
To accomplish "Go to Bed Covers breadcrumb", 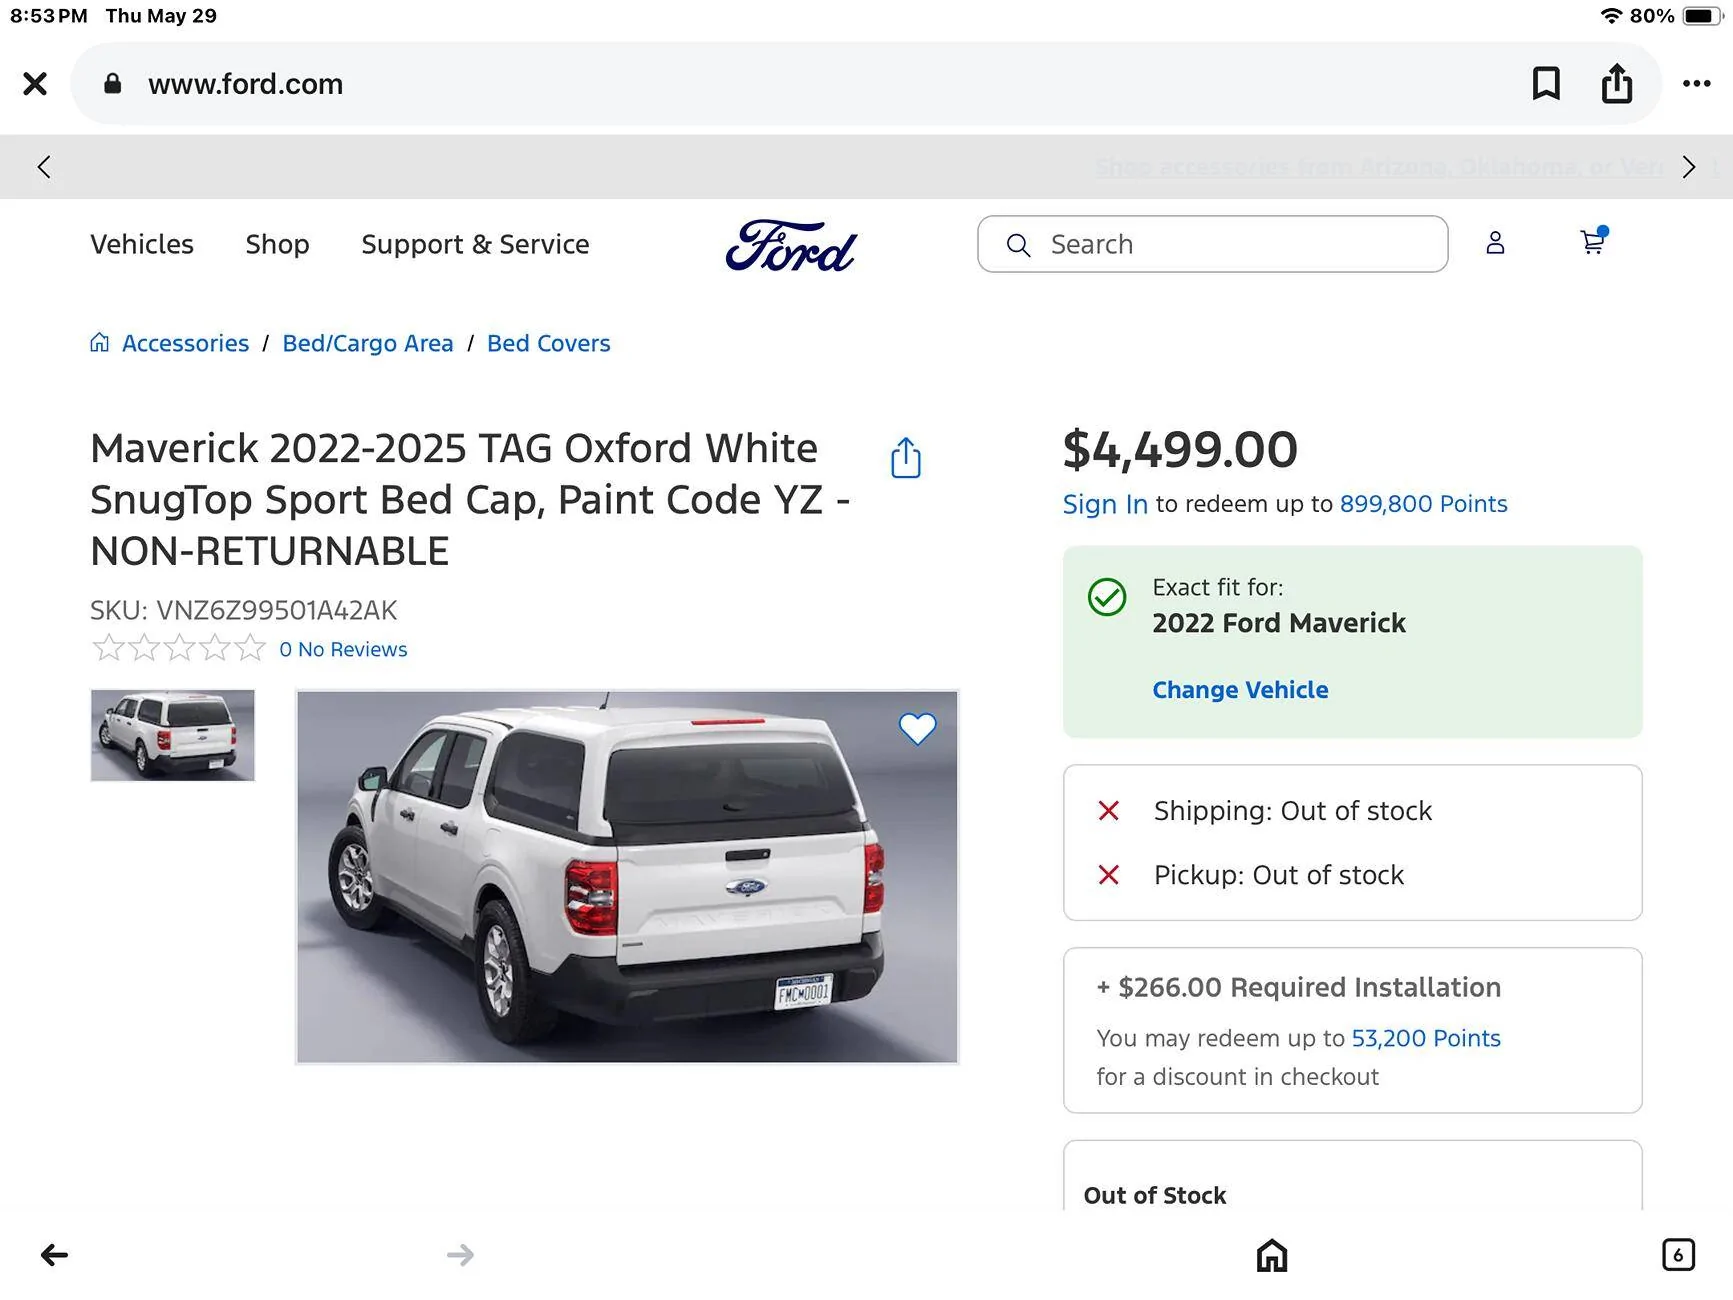I will coord(548,343).
